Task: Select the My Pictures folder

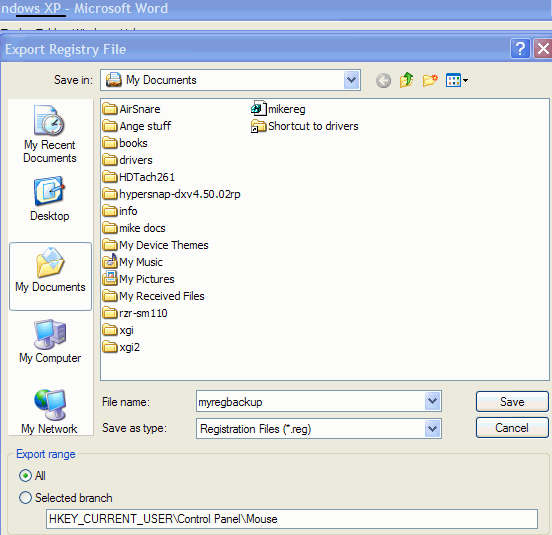Action: (138, 279)
